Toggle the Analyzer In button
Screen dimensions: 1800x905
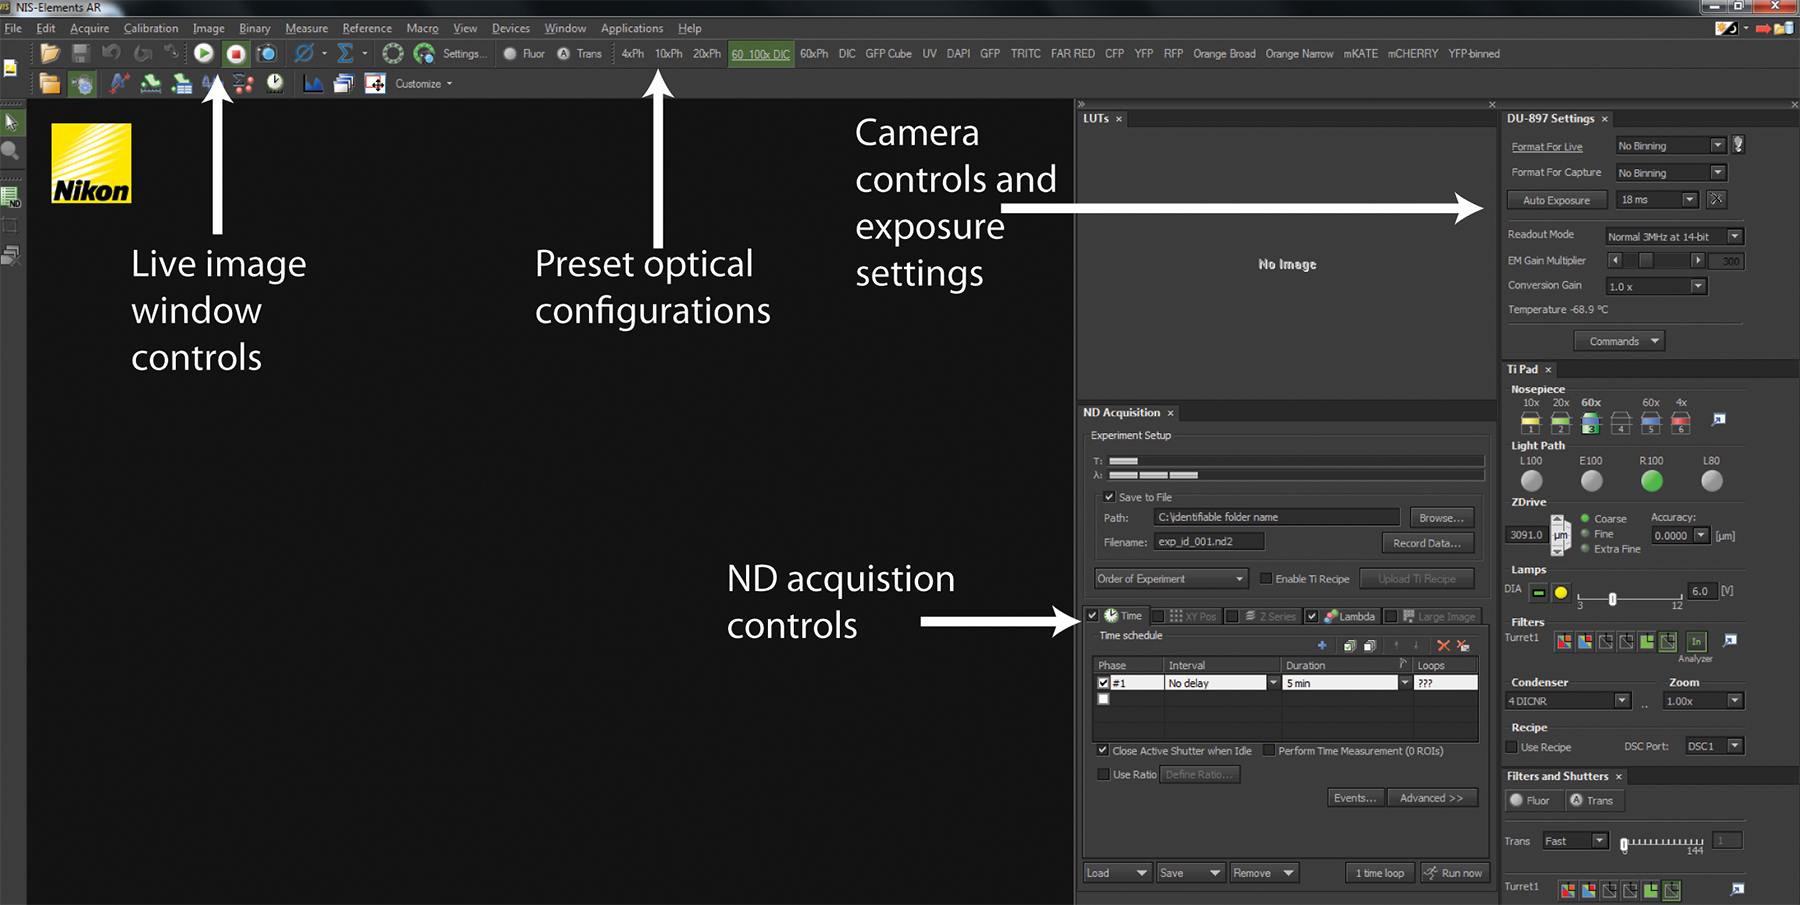tap(1696, 641)
